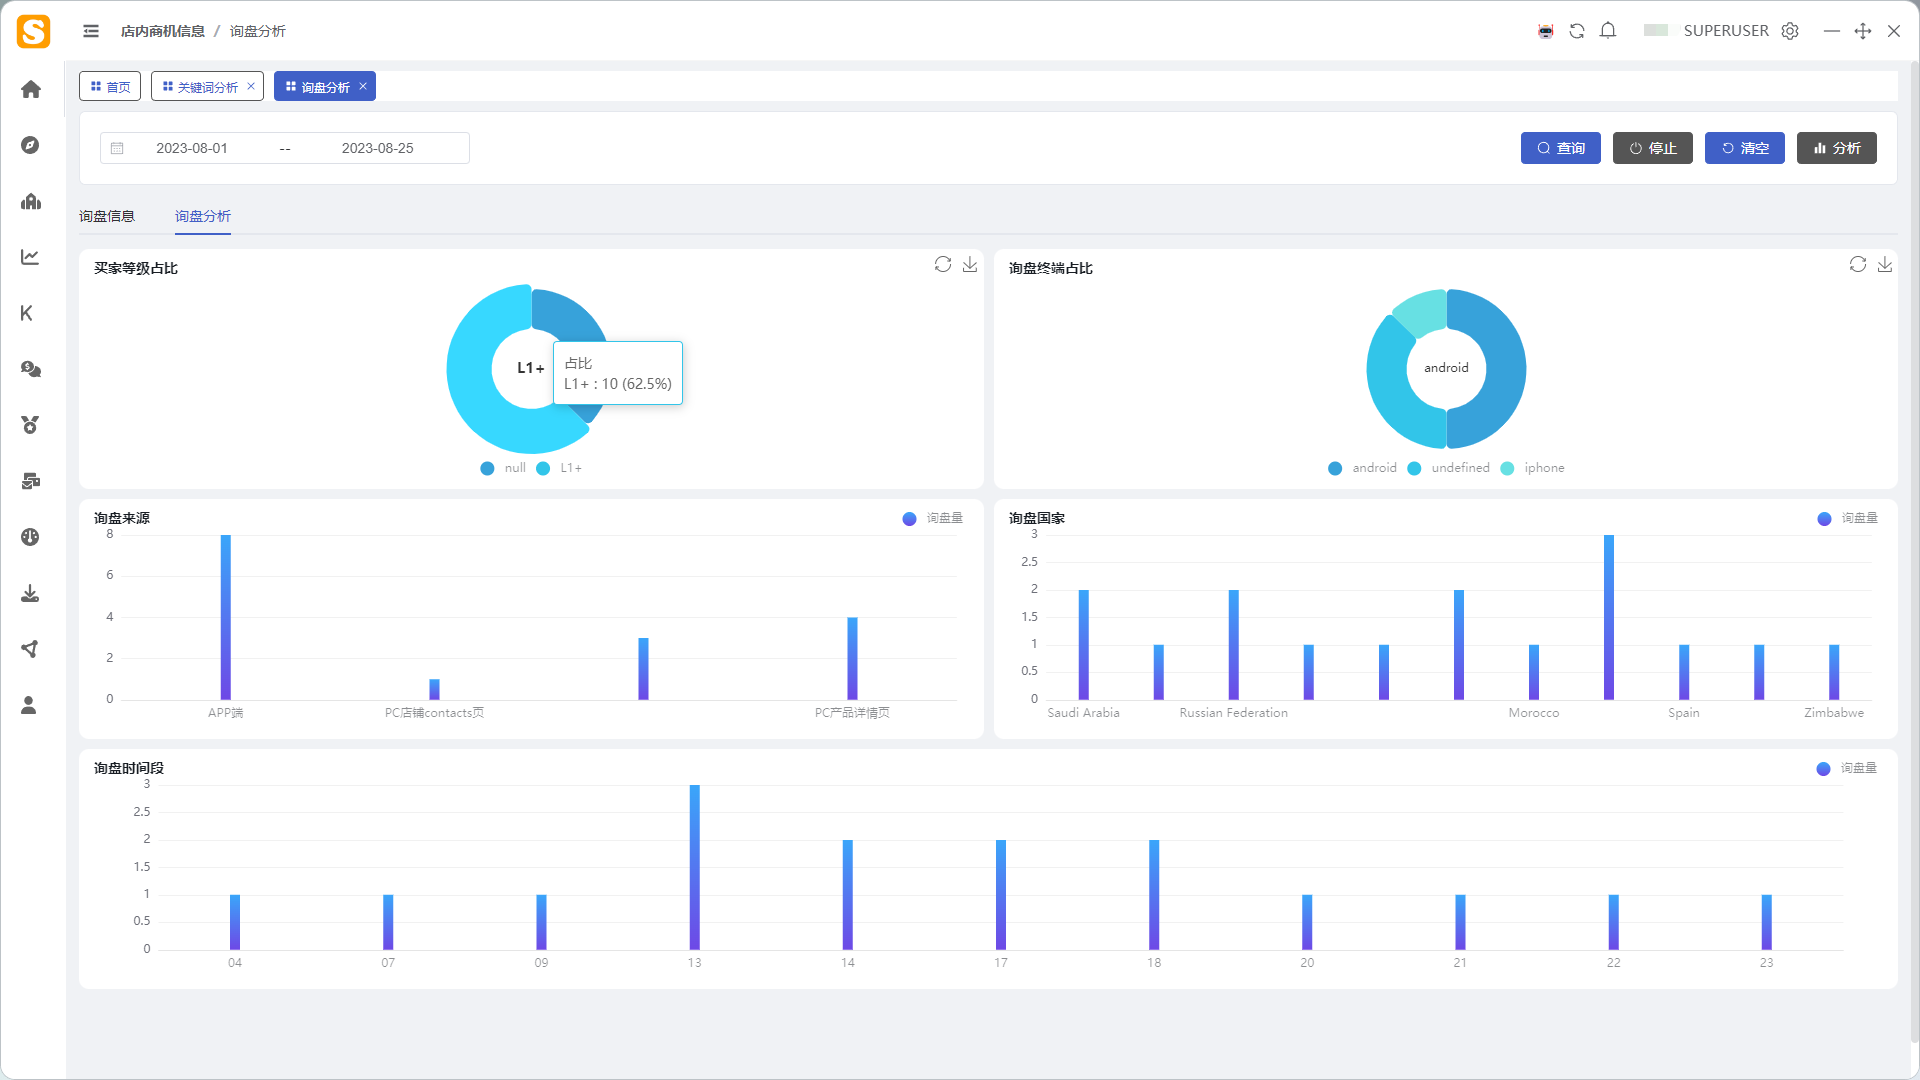Switch to the 询盘信息 sub-tab
The width and height of the screenshot is (1920, 1080).
pos(107,216)
